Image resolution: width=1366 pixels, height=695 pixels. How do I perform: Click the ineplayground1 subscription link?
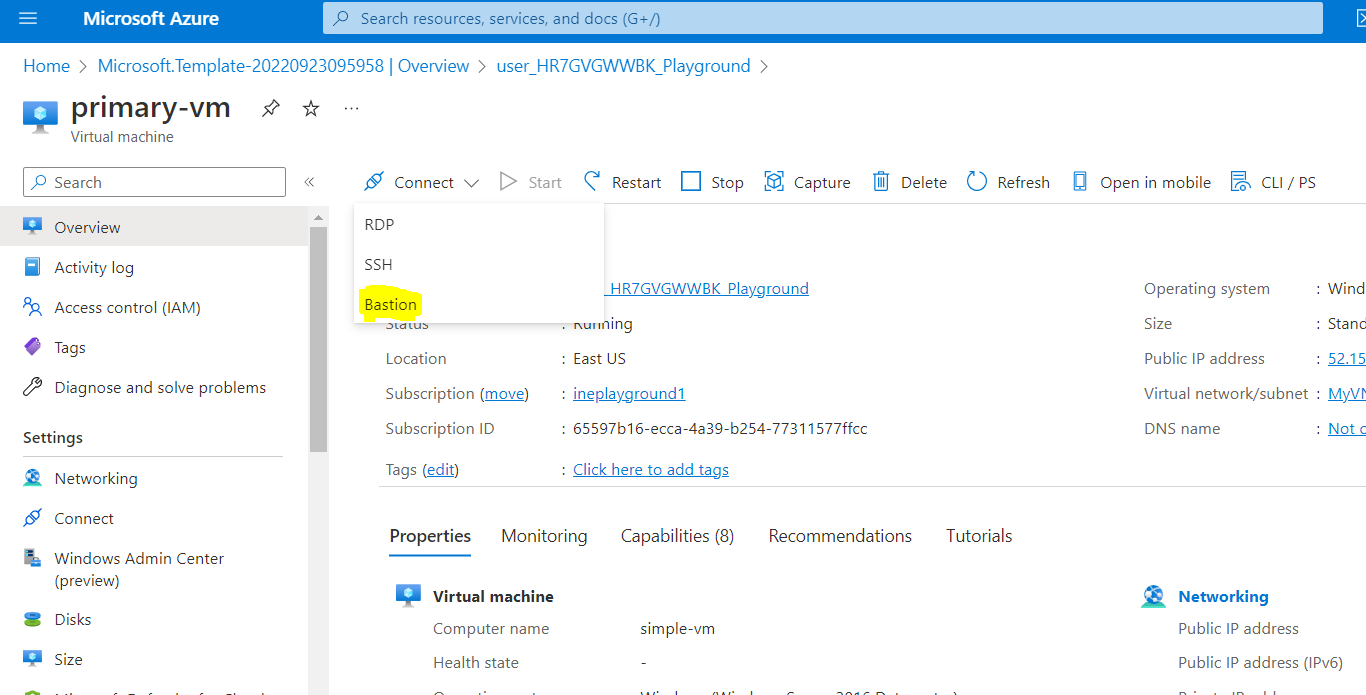[629, 394]
